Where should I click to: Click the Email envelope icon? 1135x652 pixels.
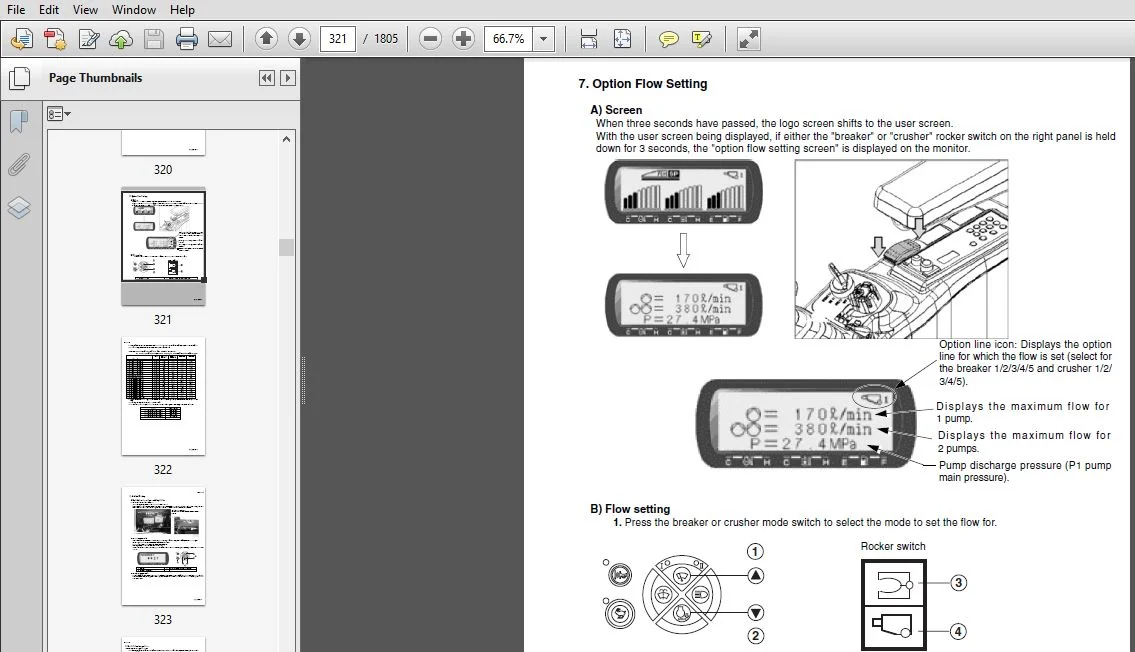point(219,38)
